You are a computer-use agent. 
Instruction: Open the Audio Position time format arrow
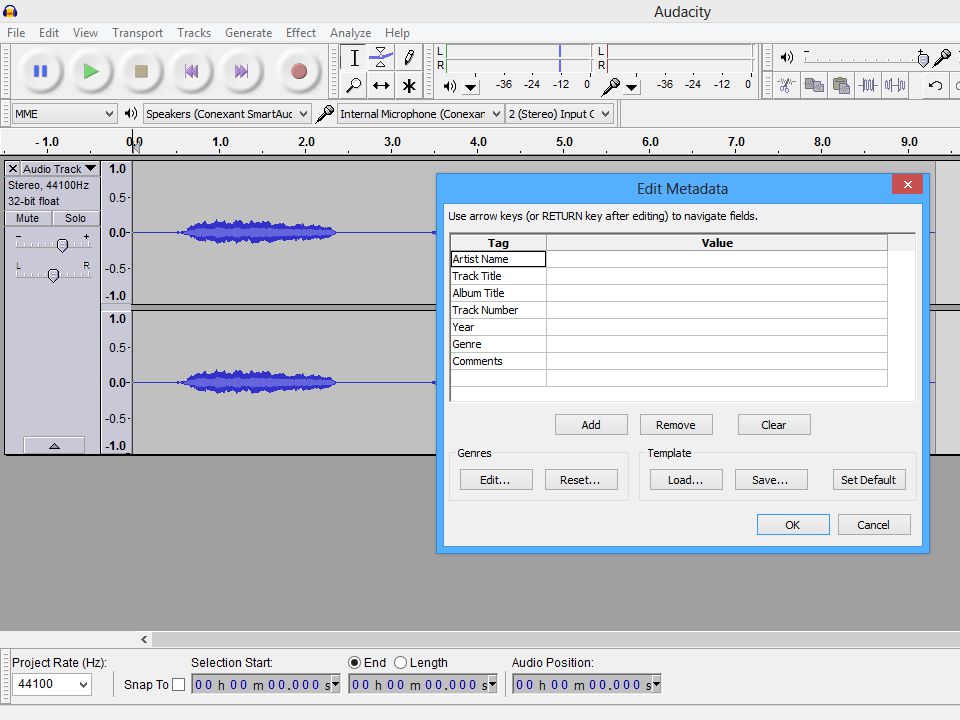point(656,684)
